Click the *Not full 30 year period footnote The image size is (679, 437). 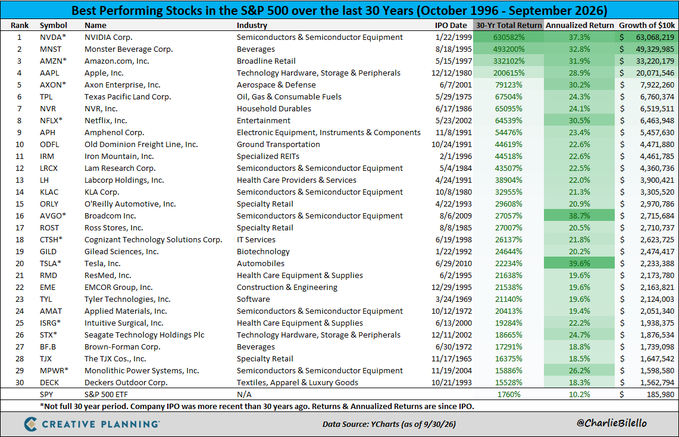point(257,406)
